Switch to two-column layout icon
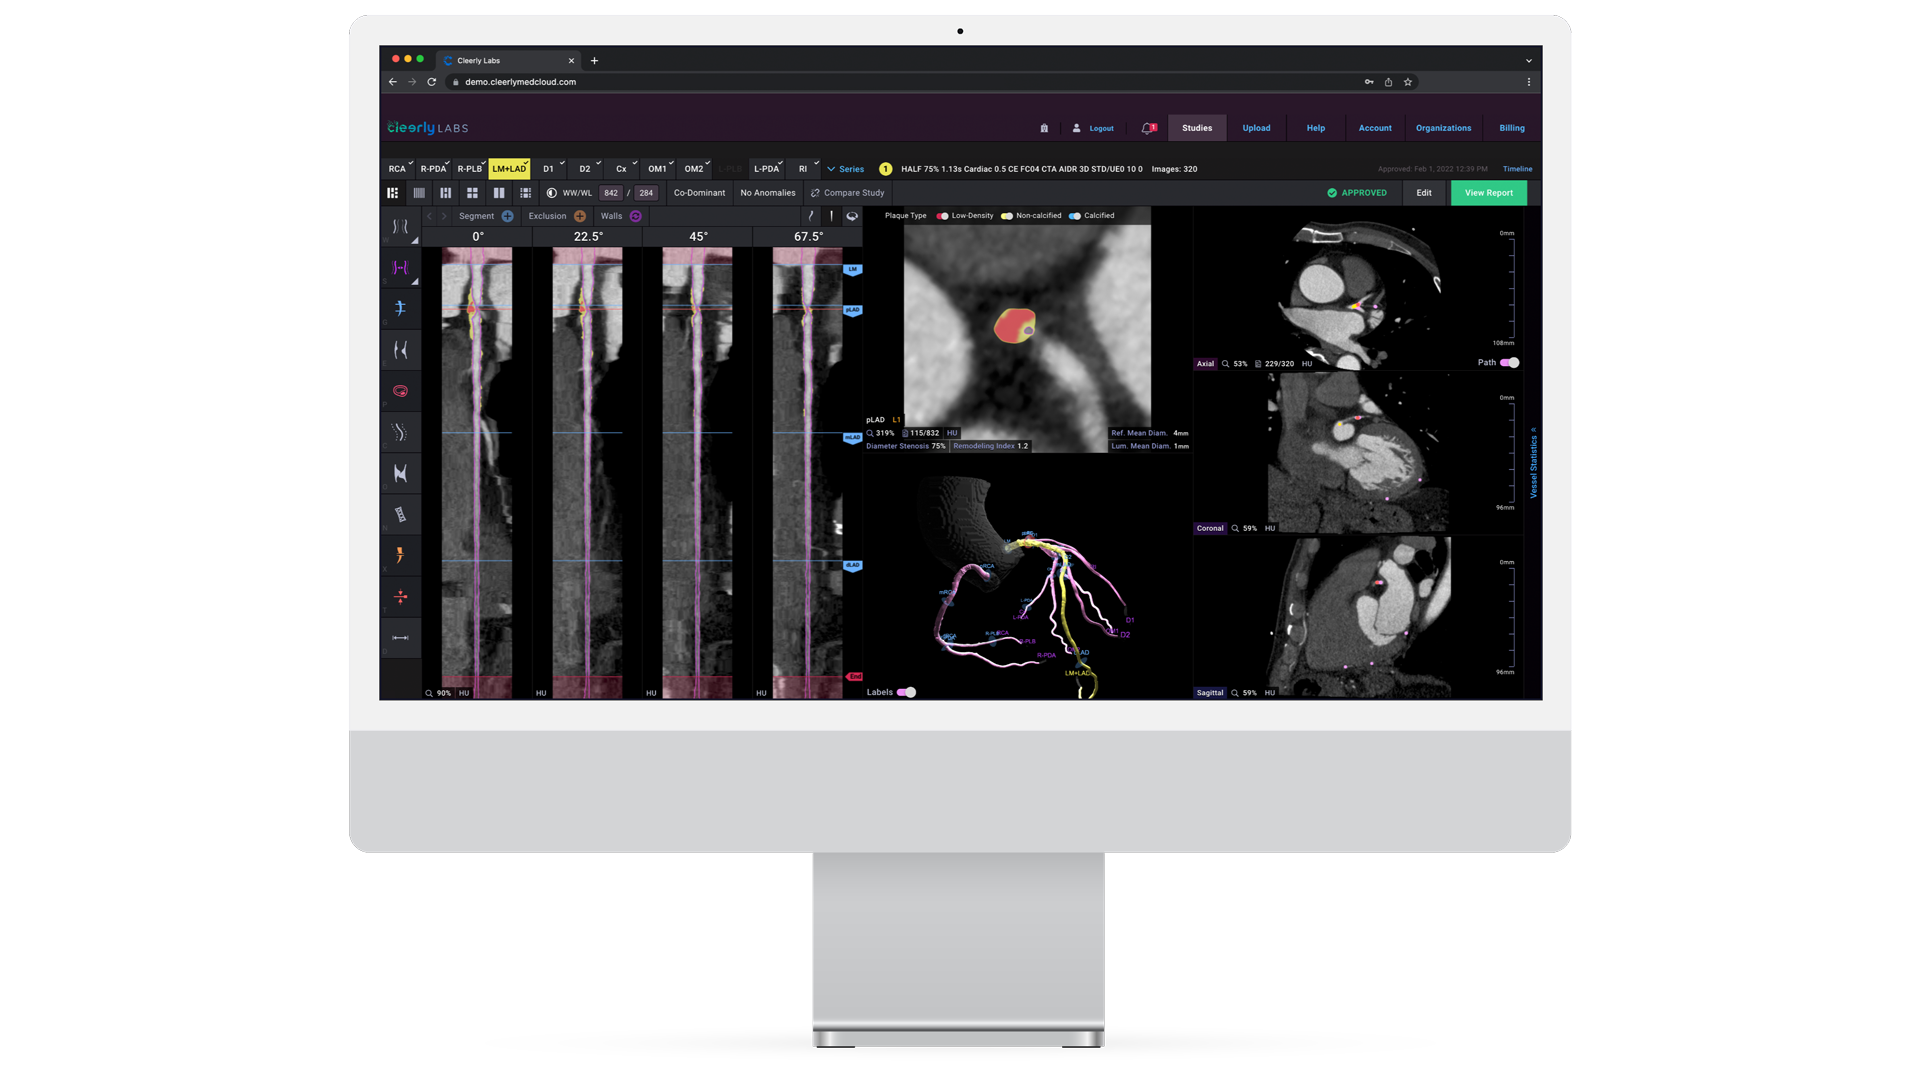This screenshot has height=1080, width=1920. [499, 193]
